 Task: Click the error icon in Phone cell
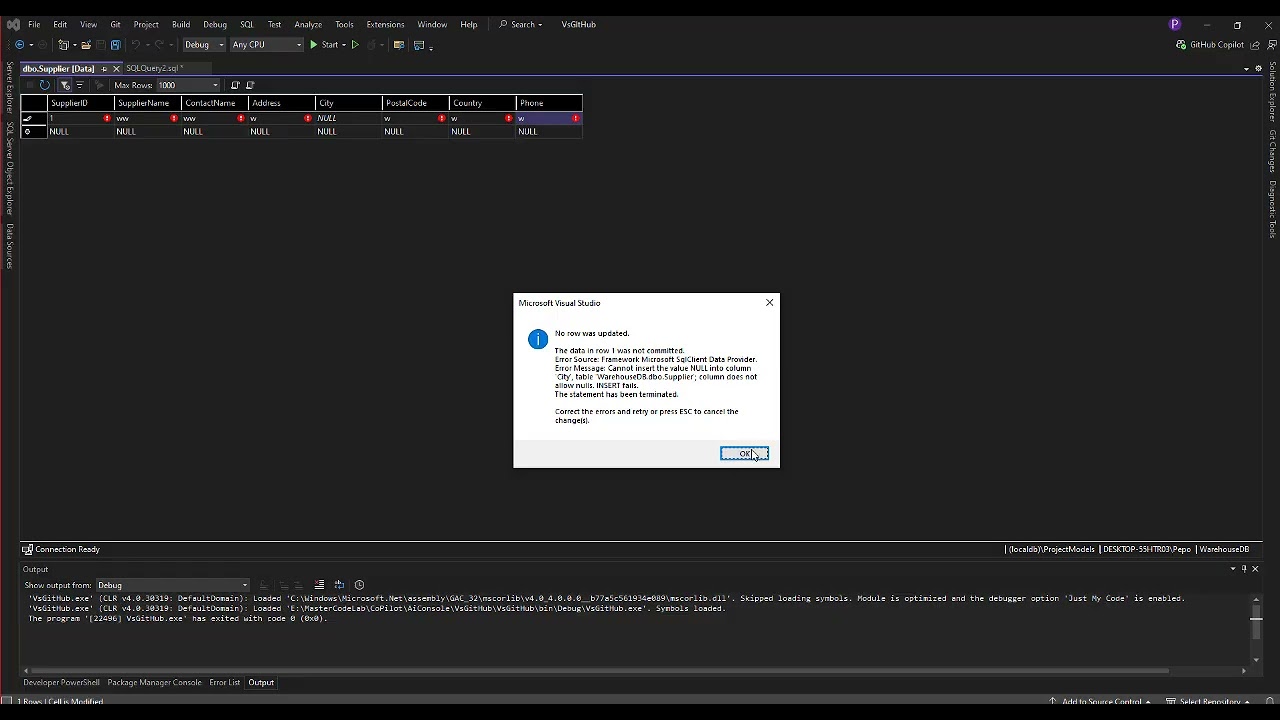[x=576, y=118]
